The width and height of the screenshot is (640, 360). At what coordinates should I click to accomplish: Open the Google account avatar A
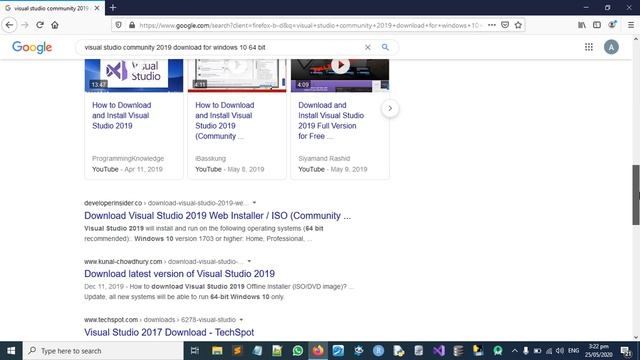coord(611,47)
